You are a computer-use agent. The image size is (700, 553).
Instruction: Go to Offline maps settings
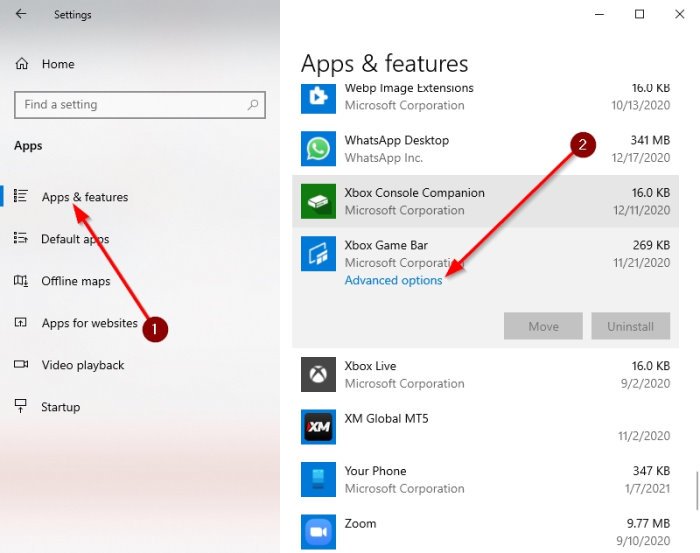point(76,281)
